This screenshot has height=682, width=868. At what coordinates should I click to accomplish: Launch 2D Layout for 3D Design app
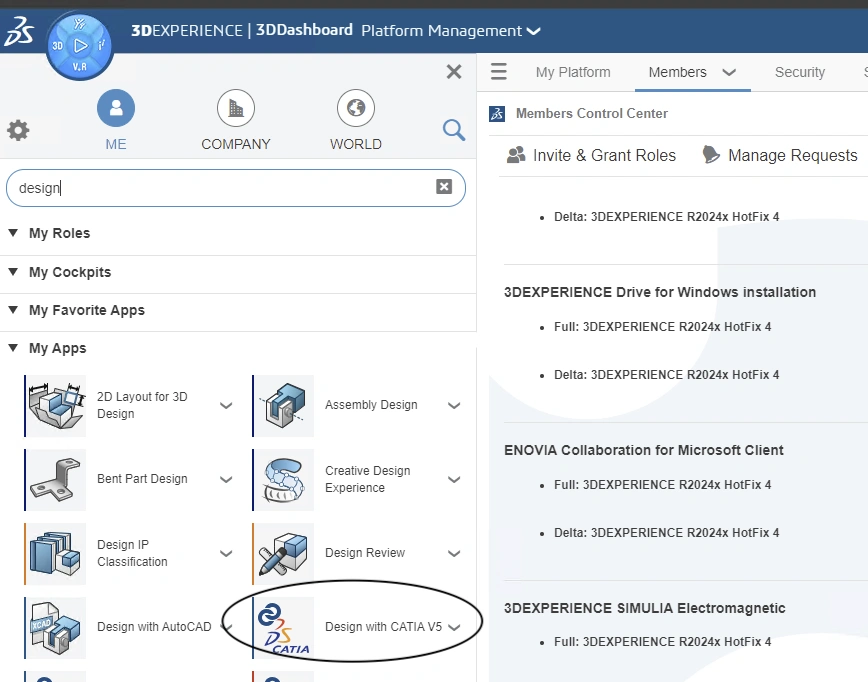point(56,405)
